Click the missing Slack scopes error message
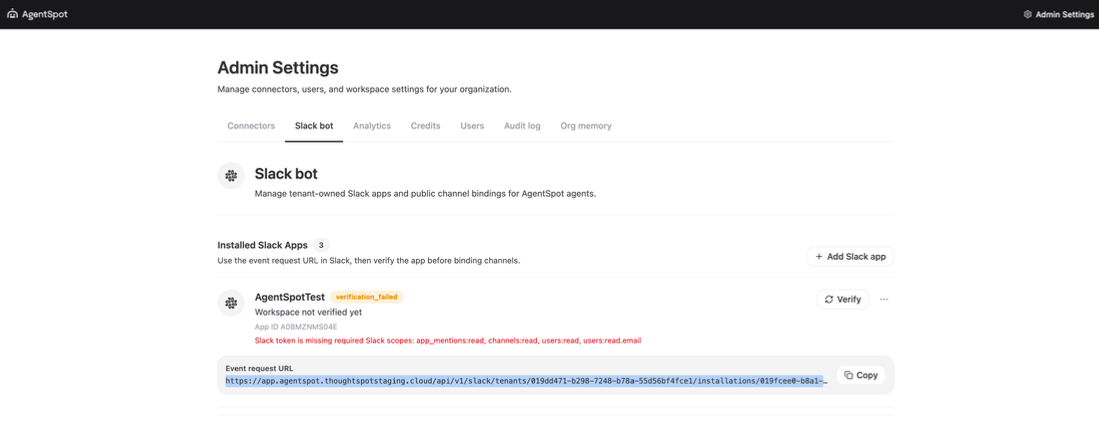Screen dimensions: 1099x426 [x=448, y=341]
